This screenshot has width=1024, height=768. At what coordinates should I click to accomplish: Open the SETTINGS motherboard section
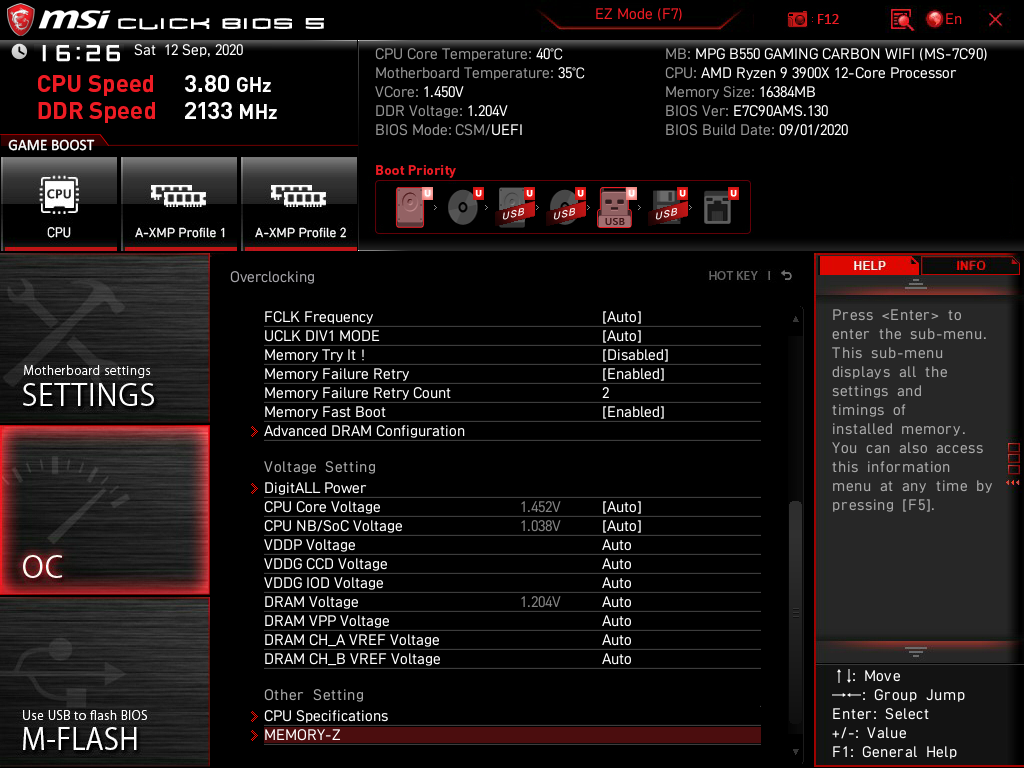tap(104, 338)
